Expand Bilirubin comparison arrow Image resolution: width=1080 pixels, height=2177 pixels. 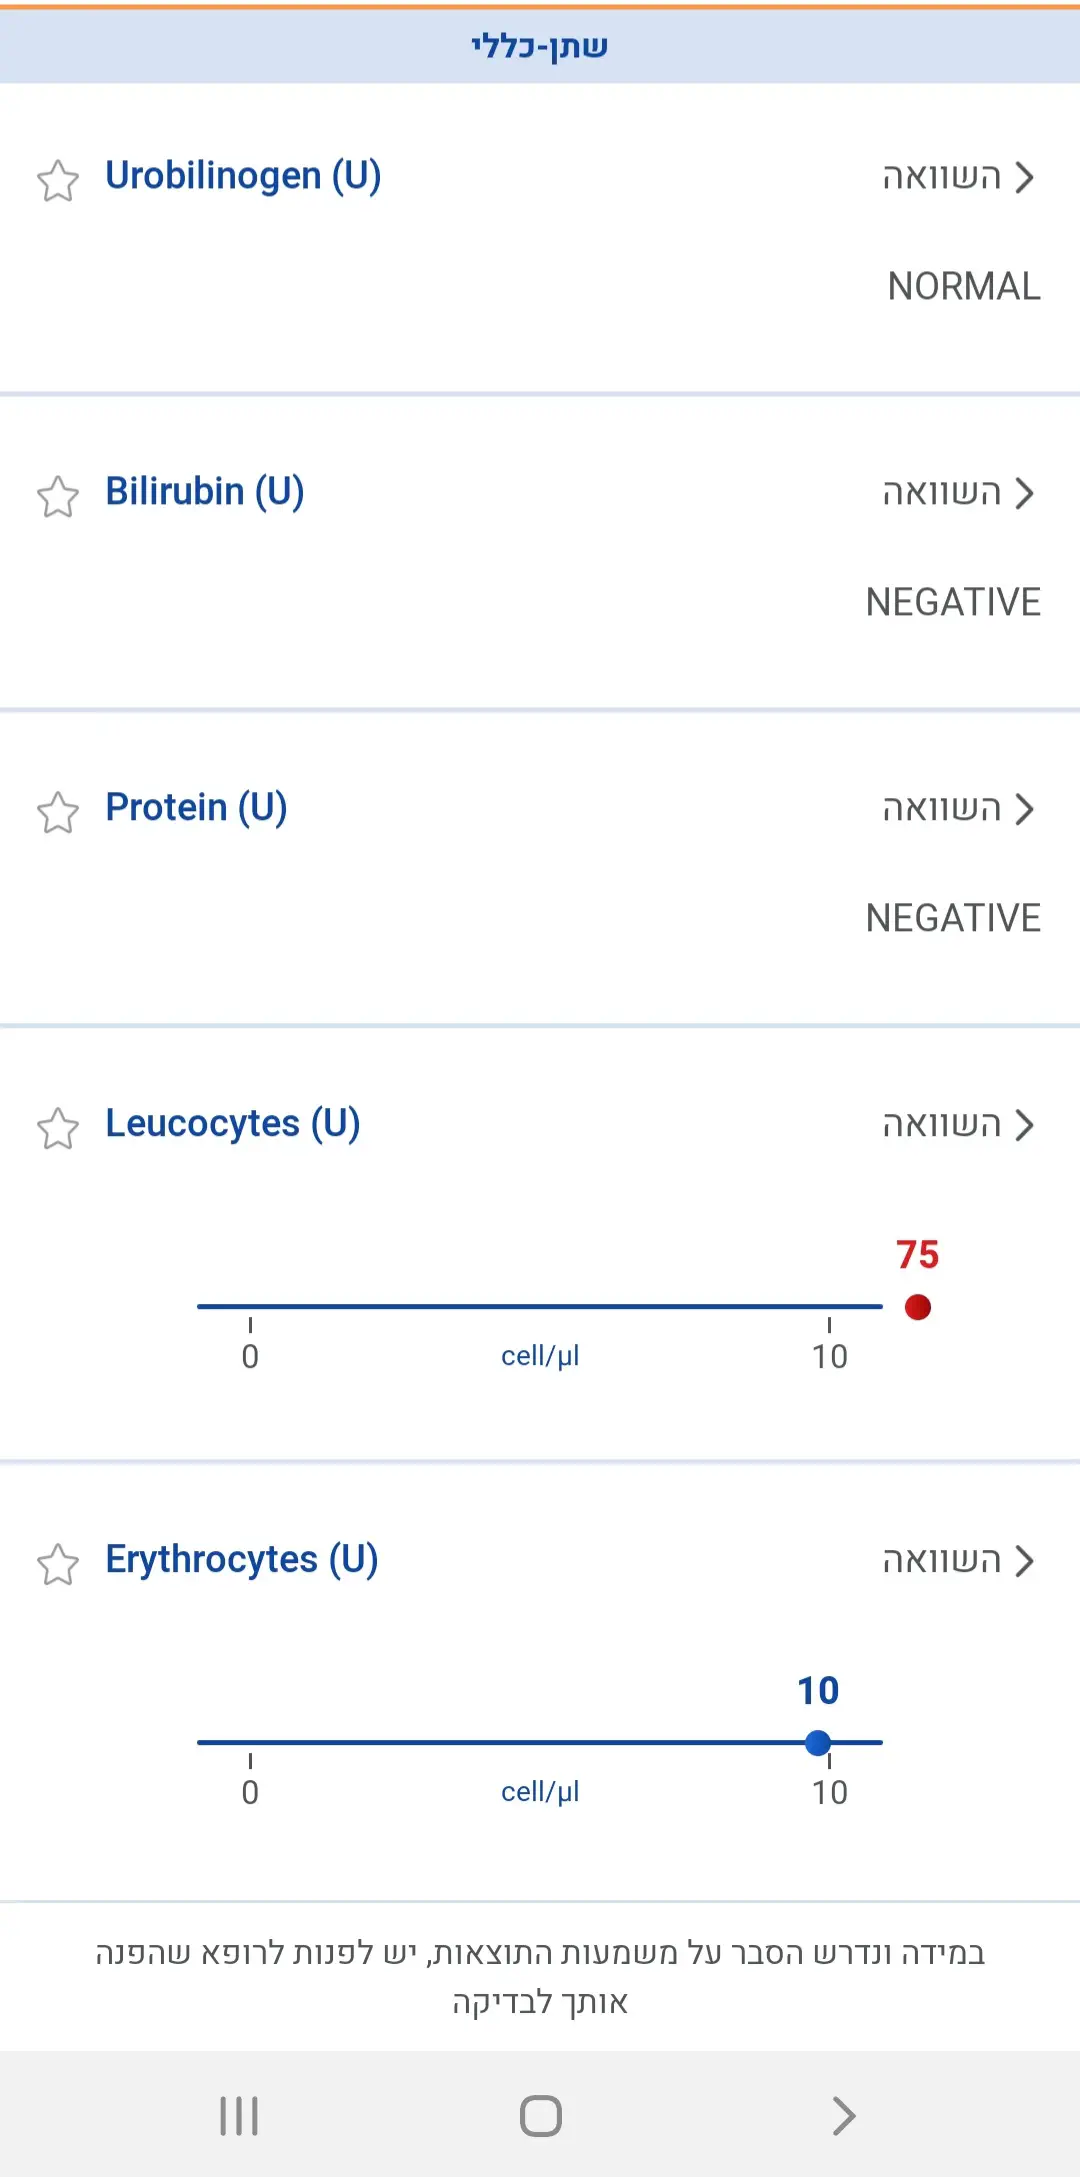pos(1024,493)
